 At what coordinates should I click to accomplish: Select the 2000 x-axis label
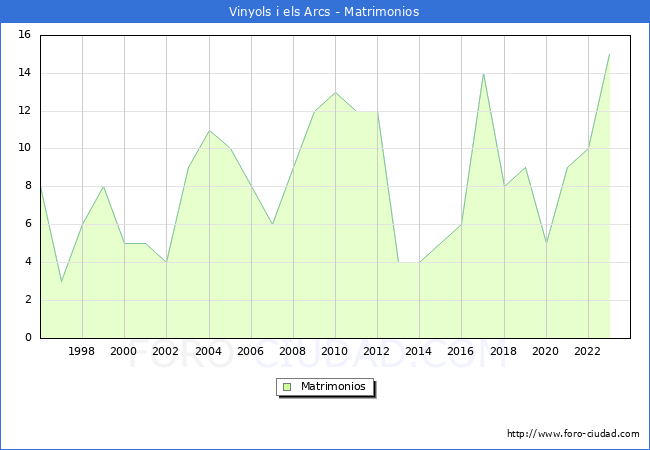coord(124,352)
